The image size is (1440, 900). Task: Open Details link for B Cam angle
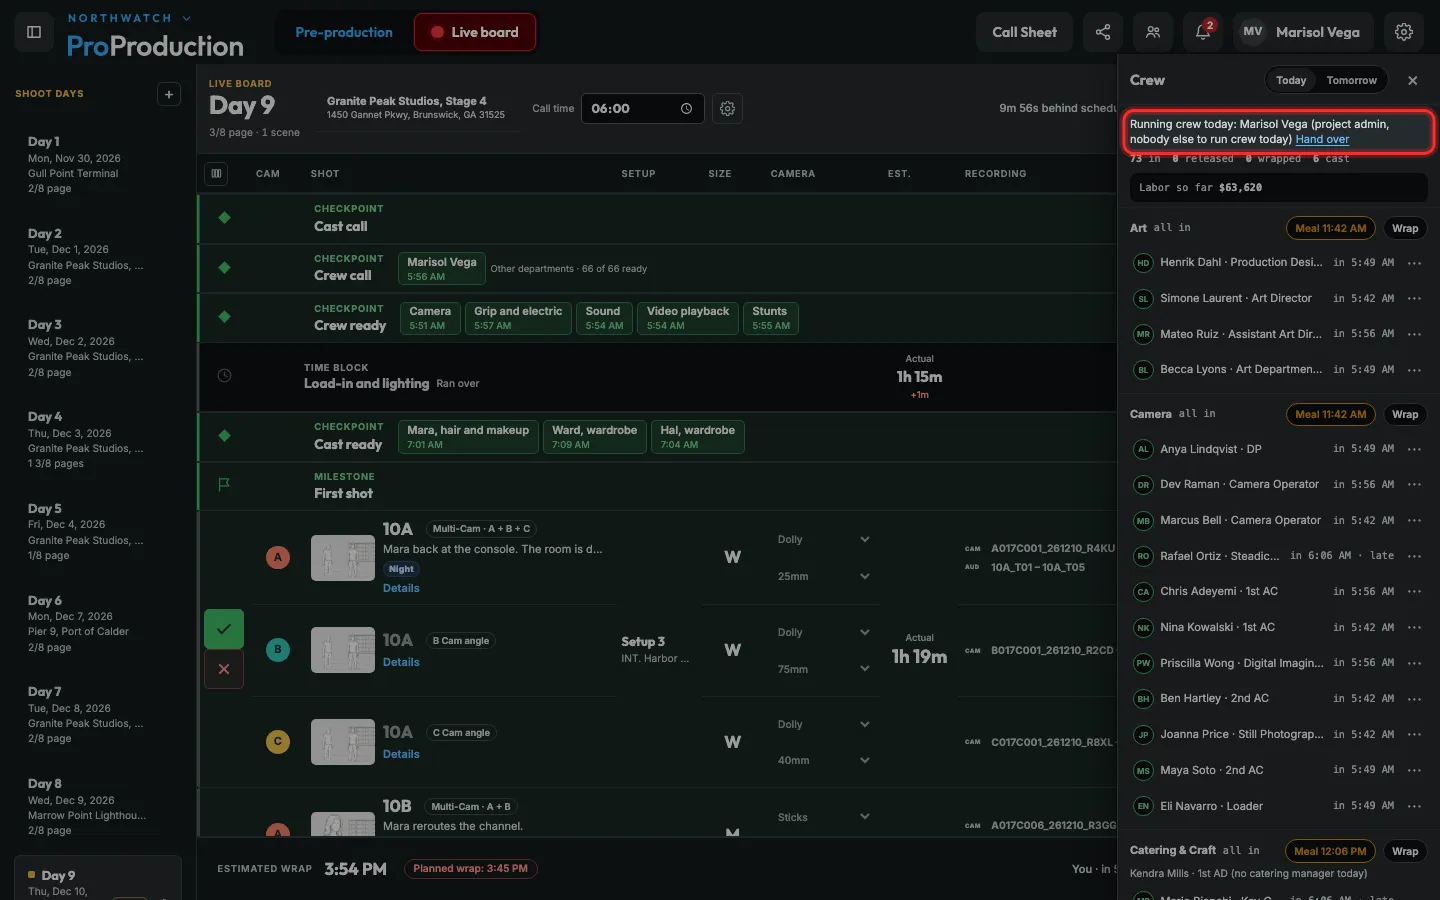401,662
